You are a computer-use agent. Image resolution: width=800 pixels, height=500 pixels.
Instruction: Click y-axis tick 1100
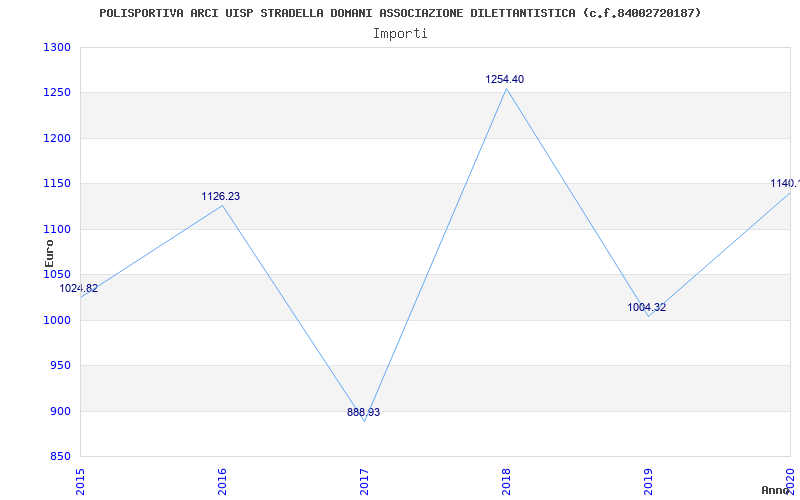pyautogui.click(x=57, y=230)
